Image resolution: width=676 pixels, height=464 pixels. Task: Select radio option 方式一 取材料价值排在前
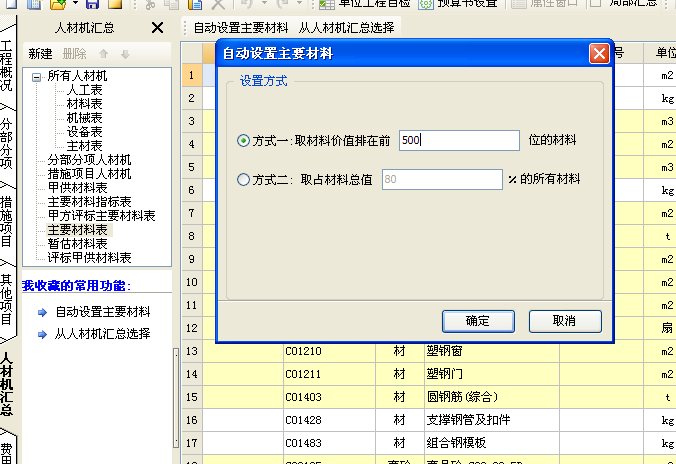point(243,141)
